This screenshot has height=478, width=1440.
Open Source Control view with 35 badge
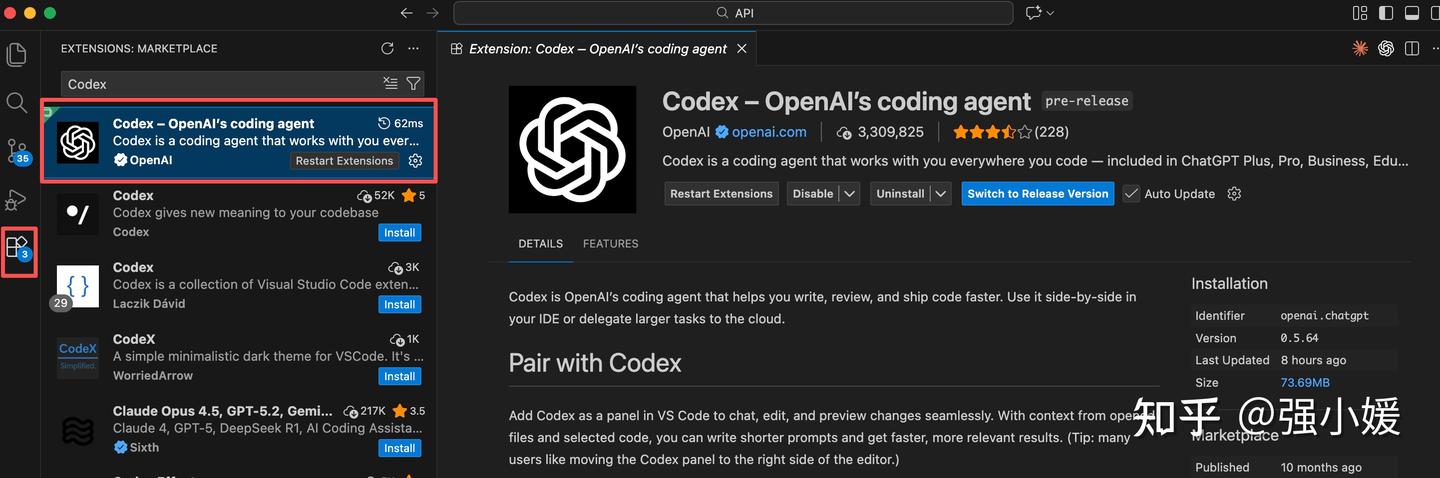pos(18,151)
